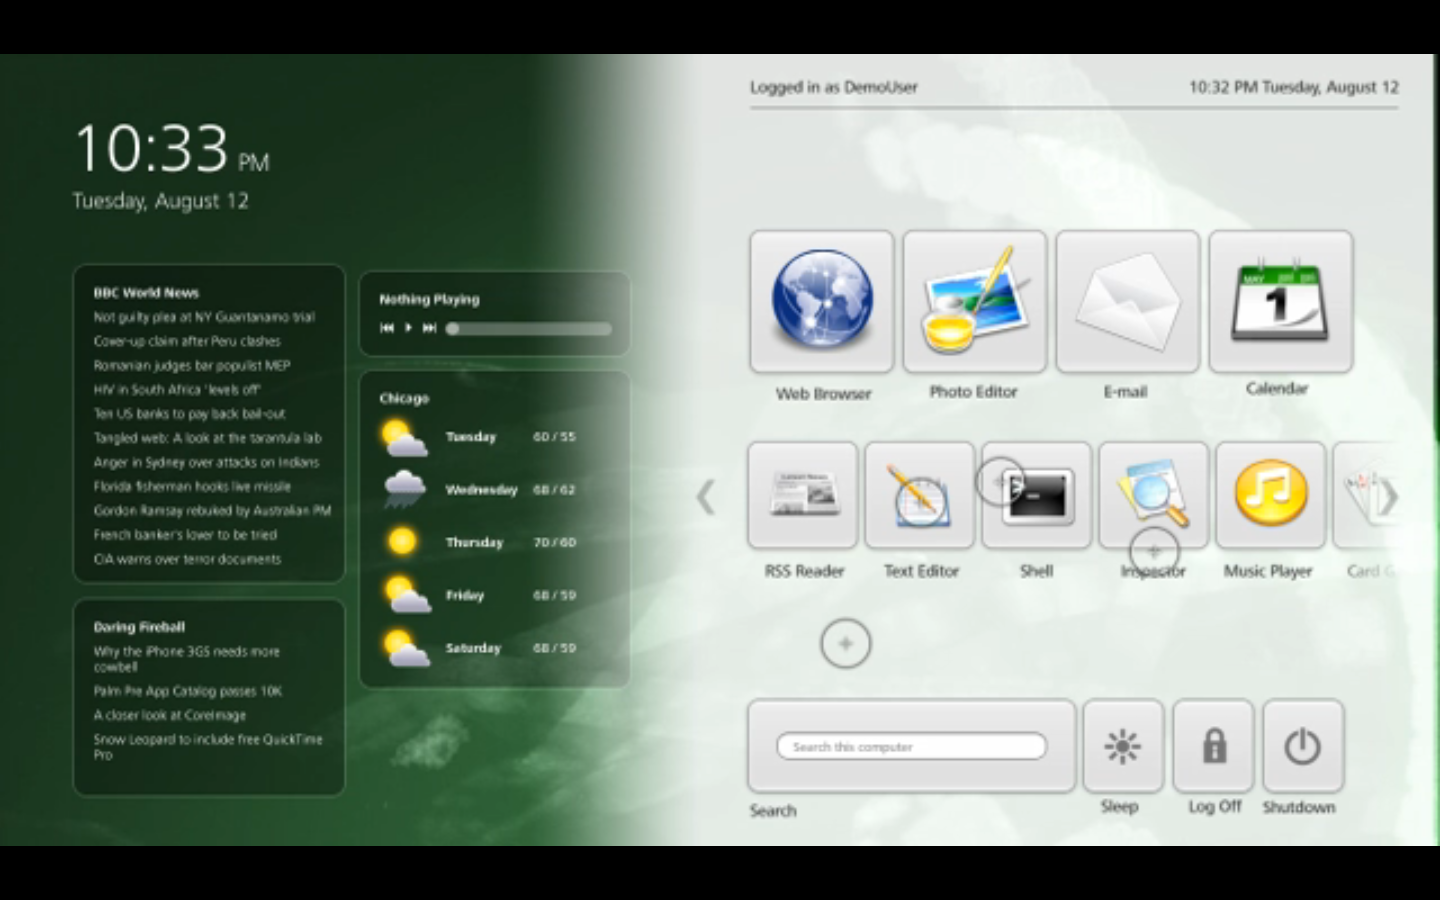
Task: Click the Sleep button
Action: click(1122, 746)
